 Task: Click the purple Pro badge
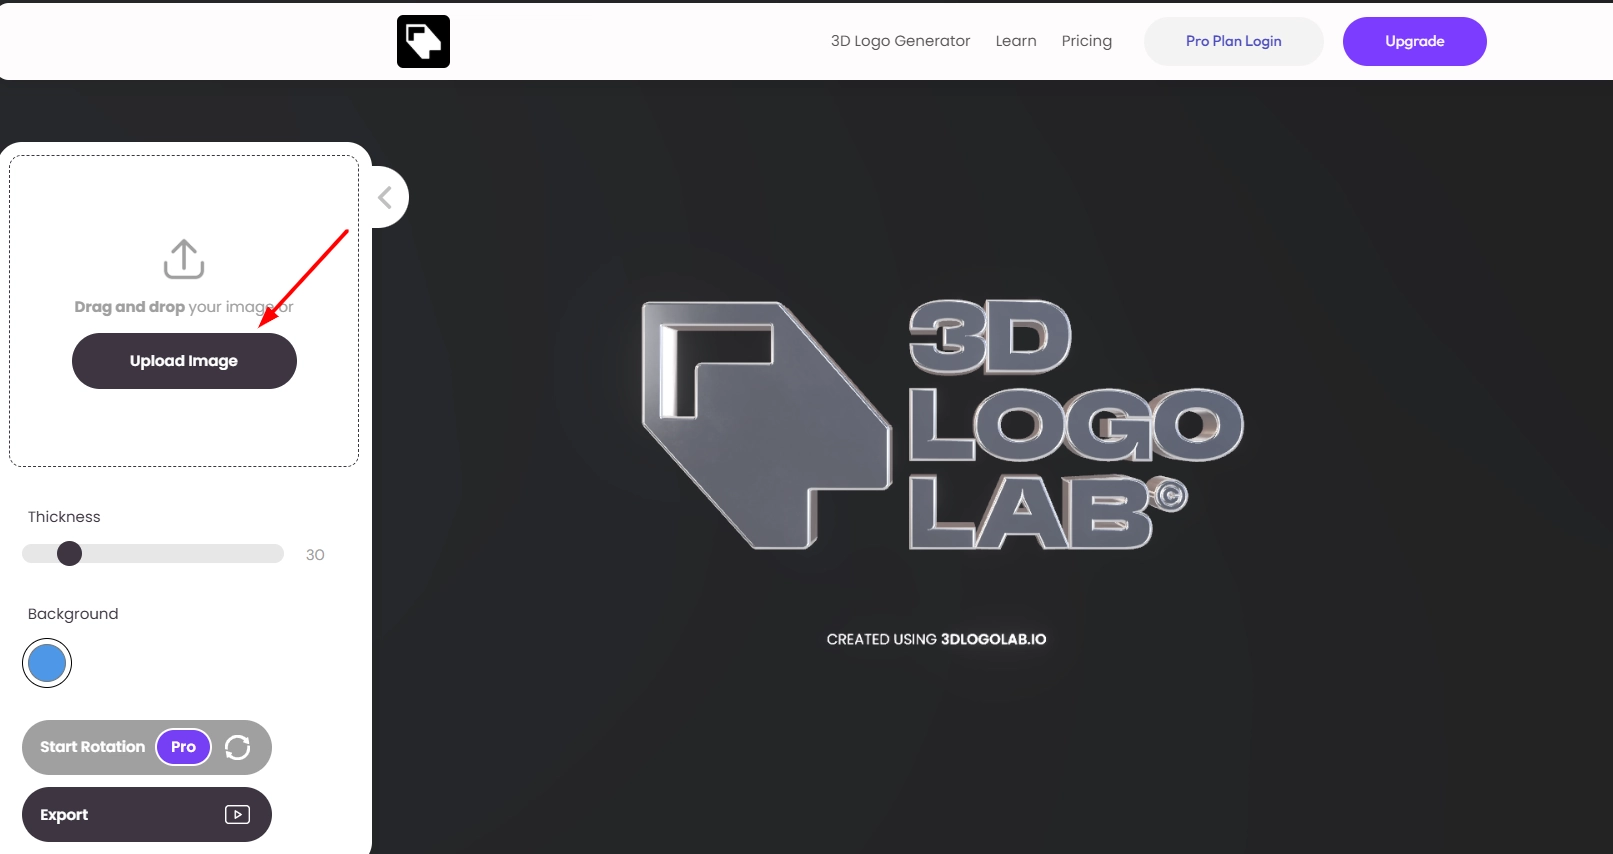183,747
